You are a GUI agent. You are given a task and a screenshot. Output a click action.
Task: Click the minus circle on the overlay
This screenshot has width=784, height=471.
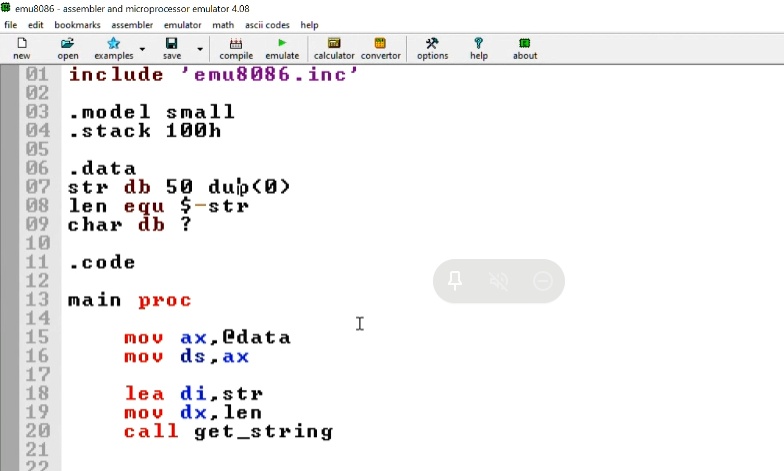543,282
